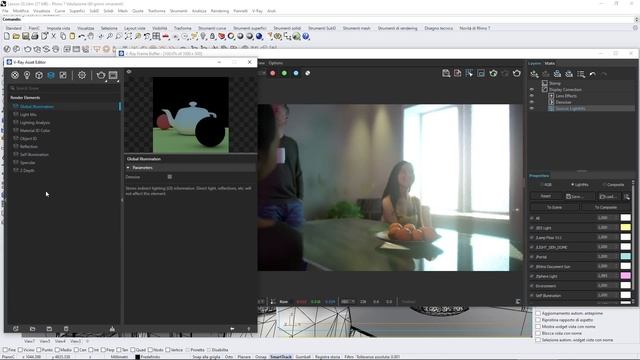Select Reflection in Render Elements list
The height and width of the screenshot is (360, 640).
point(29,147)
